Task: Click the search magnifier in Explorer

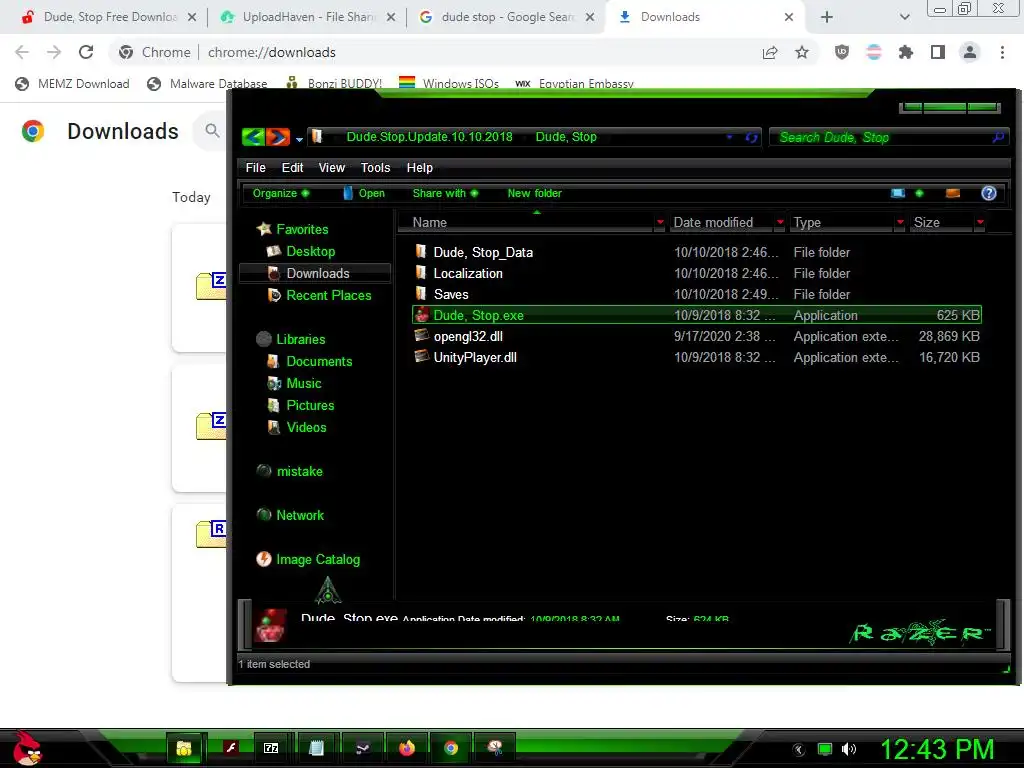Action: click(x=998, y=137)
